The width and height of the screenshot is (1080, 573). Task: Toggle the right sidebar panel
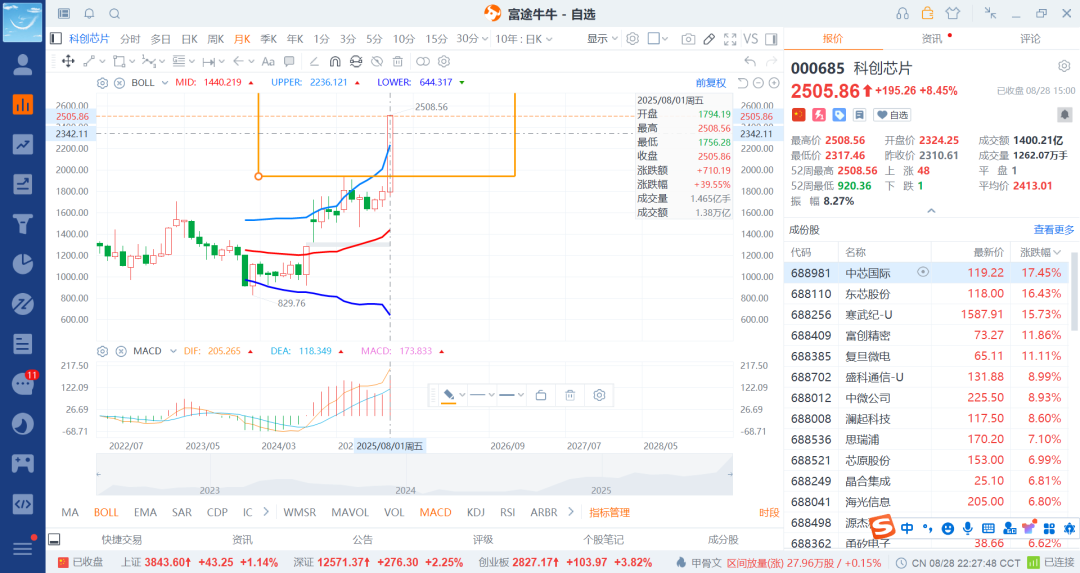771,39
